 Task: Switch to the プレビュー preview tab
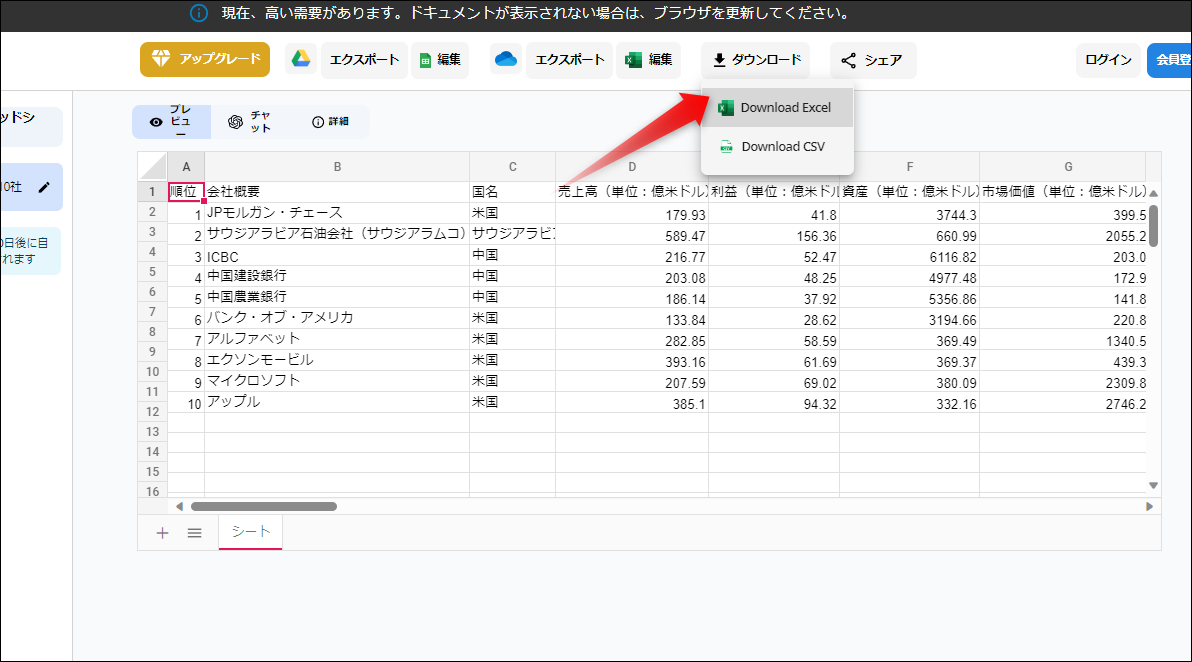(x=172, y=122)
